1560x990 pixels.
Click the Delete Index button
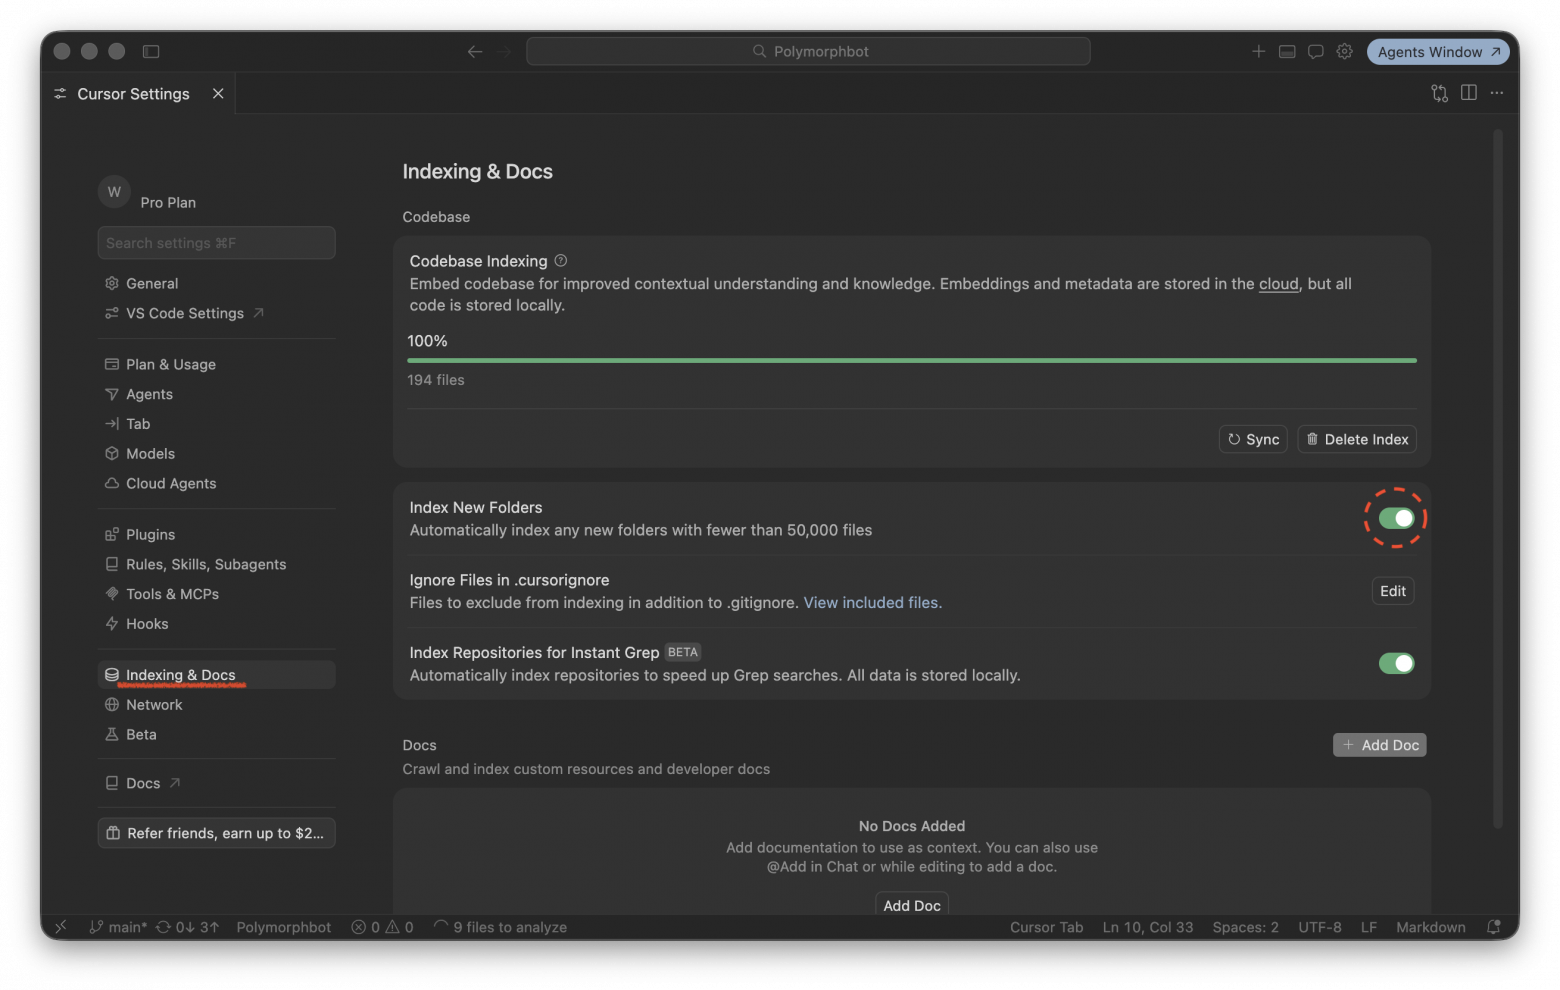coord(1357,439)
